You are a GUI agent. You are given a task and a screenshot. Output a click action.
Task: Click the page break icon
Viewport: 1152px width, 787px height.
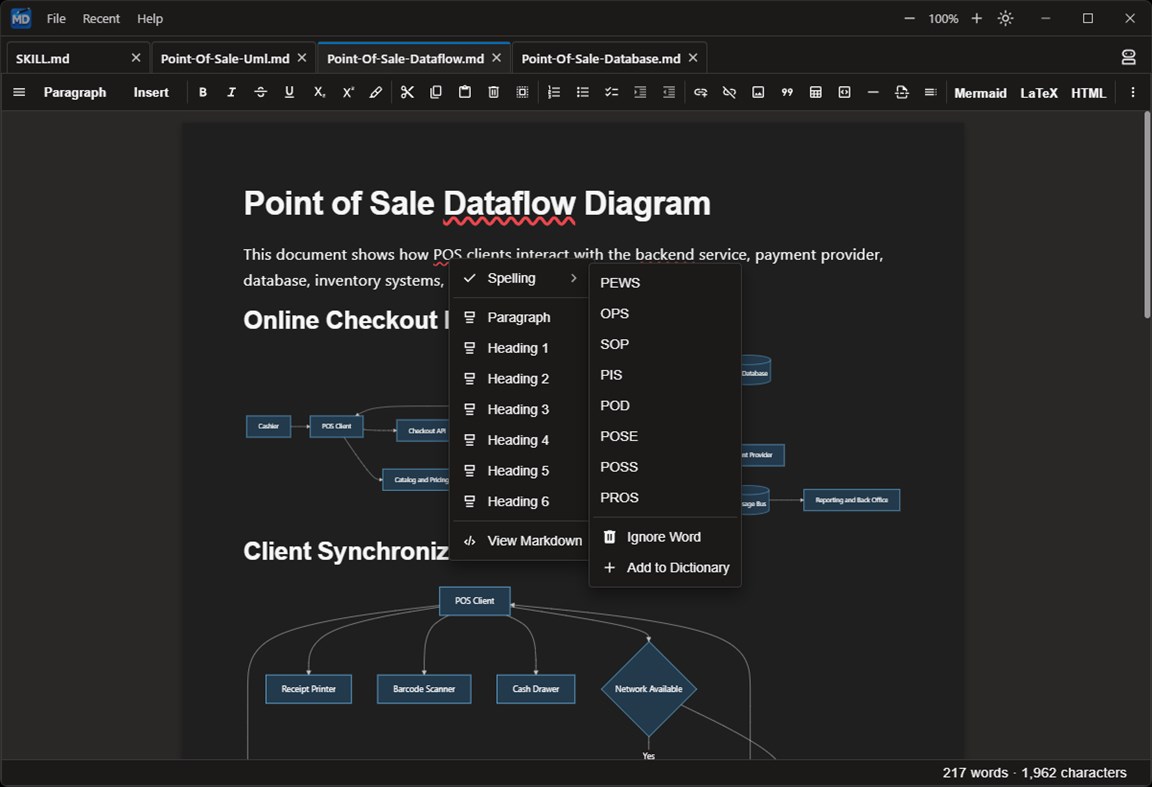tap(901, 92)
